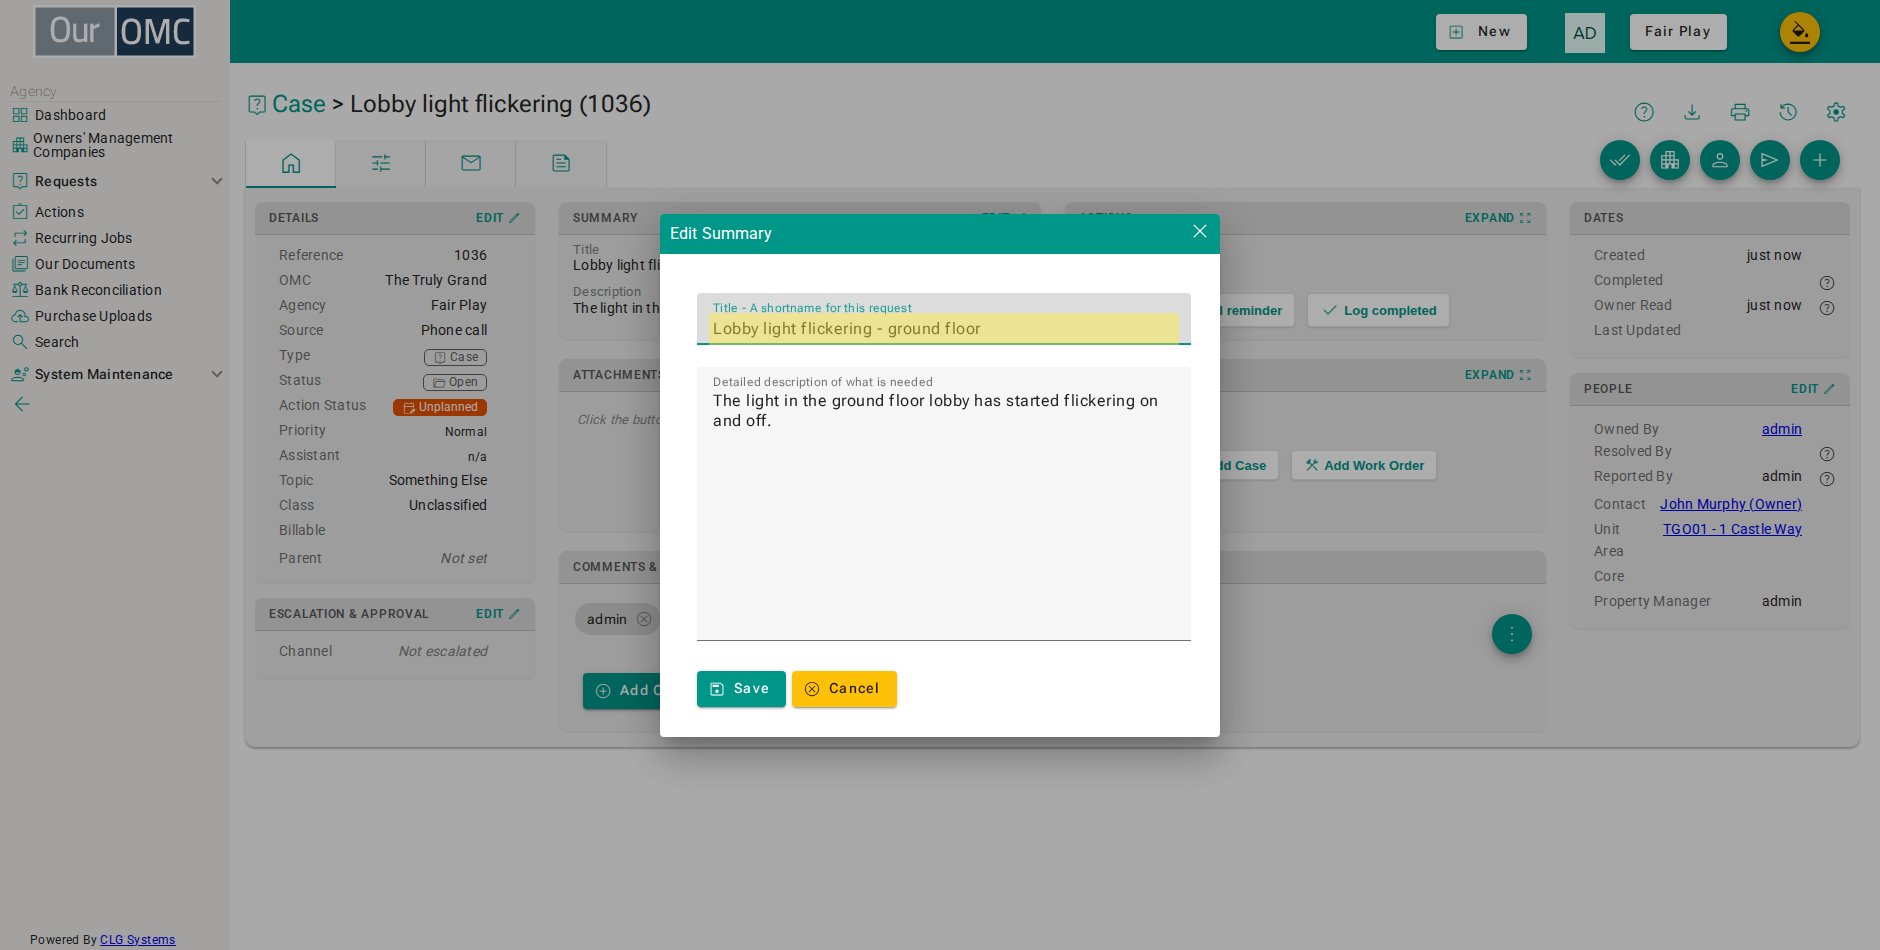Click the send arrow round button
The image size is (1880, 950).
point(1770,160)
